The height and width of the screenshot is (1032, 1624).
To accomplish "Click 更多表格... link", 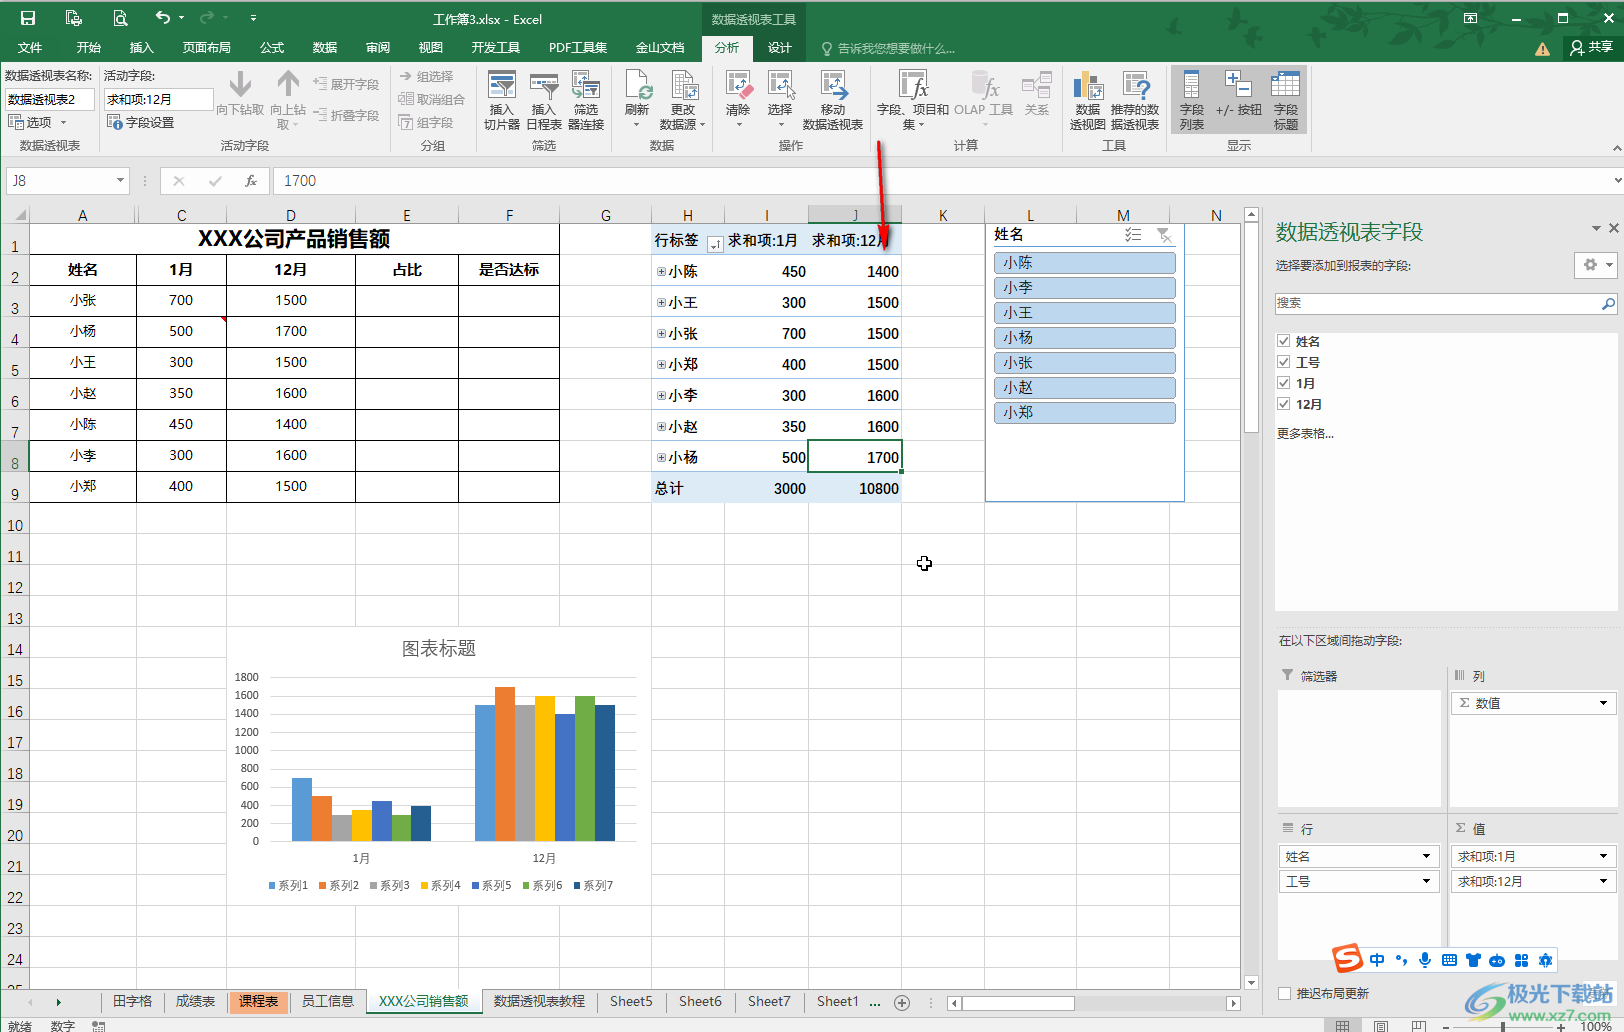I will coord(1305,434).
